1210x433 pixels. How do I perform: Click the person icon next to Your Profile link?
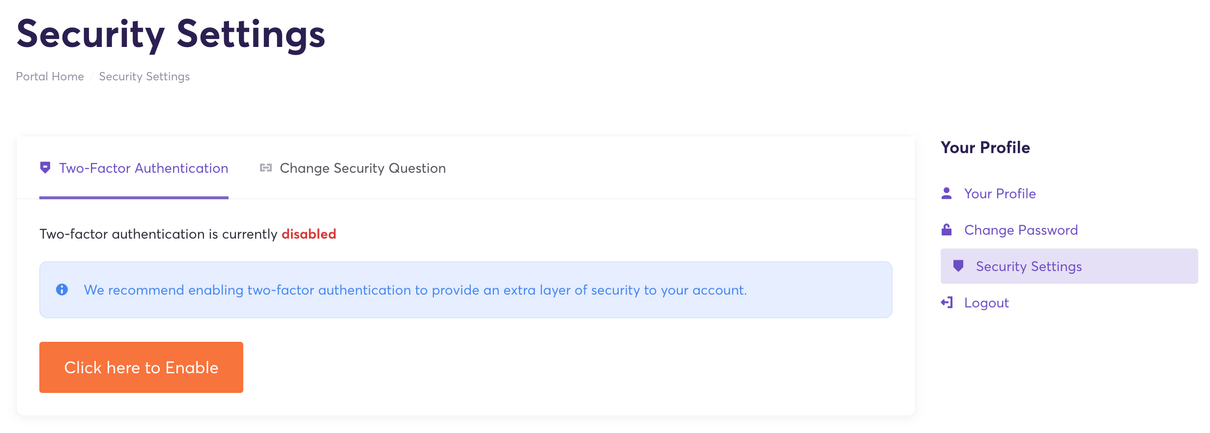947,193
